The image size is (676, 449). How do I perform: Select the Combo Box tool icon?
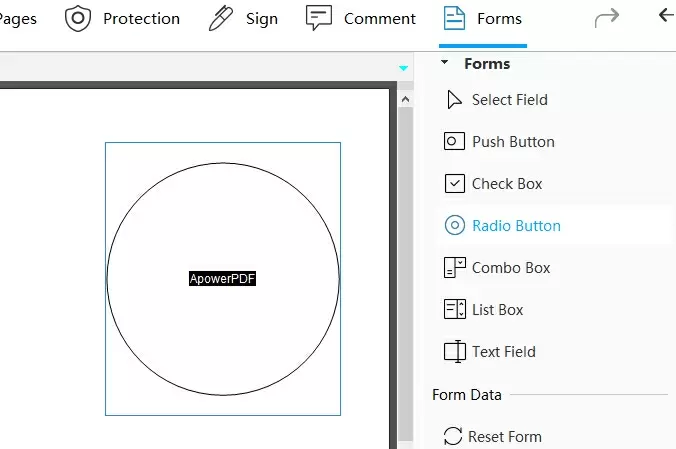pos(454,267)
